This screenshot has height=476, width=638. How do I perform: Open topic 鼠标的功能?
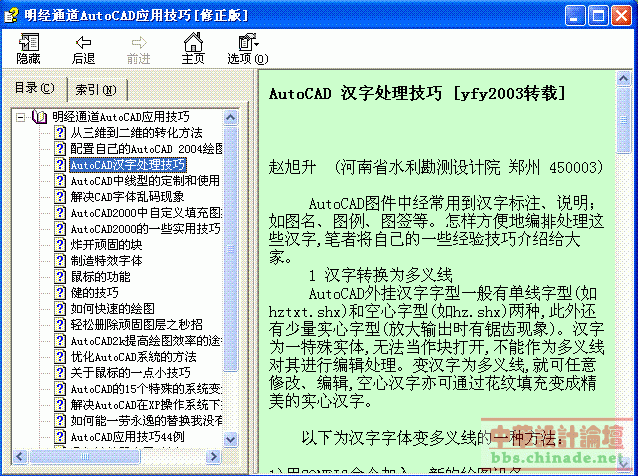click(x=101, y=277)
